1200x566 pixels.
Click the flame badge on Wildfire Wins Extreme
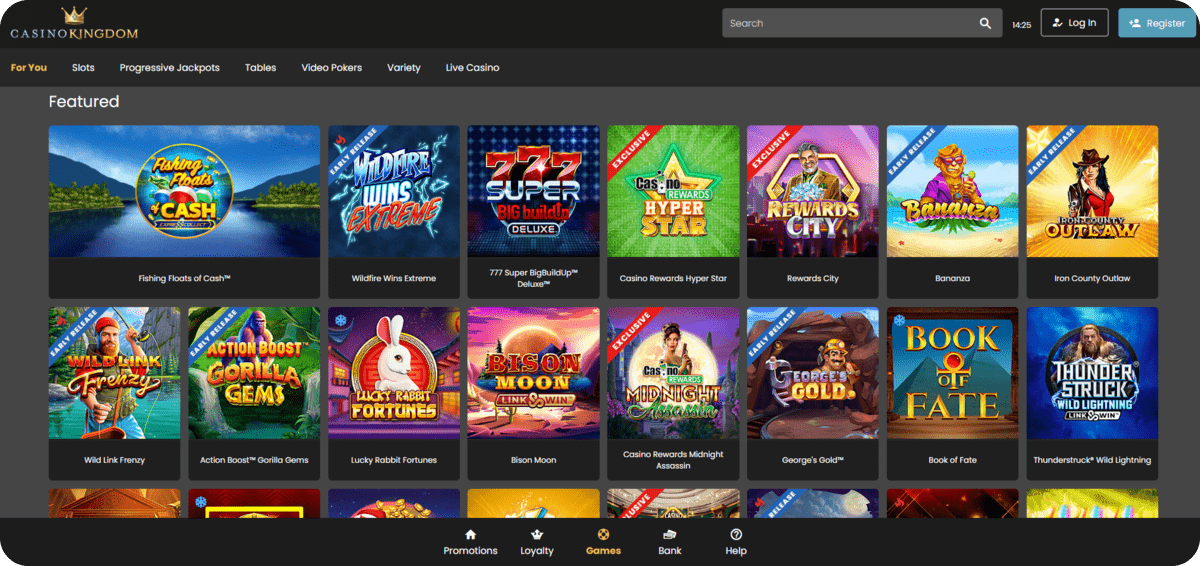[x=341, y=139]
